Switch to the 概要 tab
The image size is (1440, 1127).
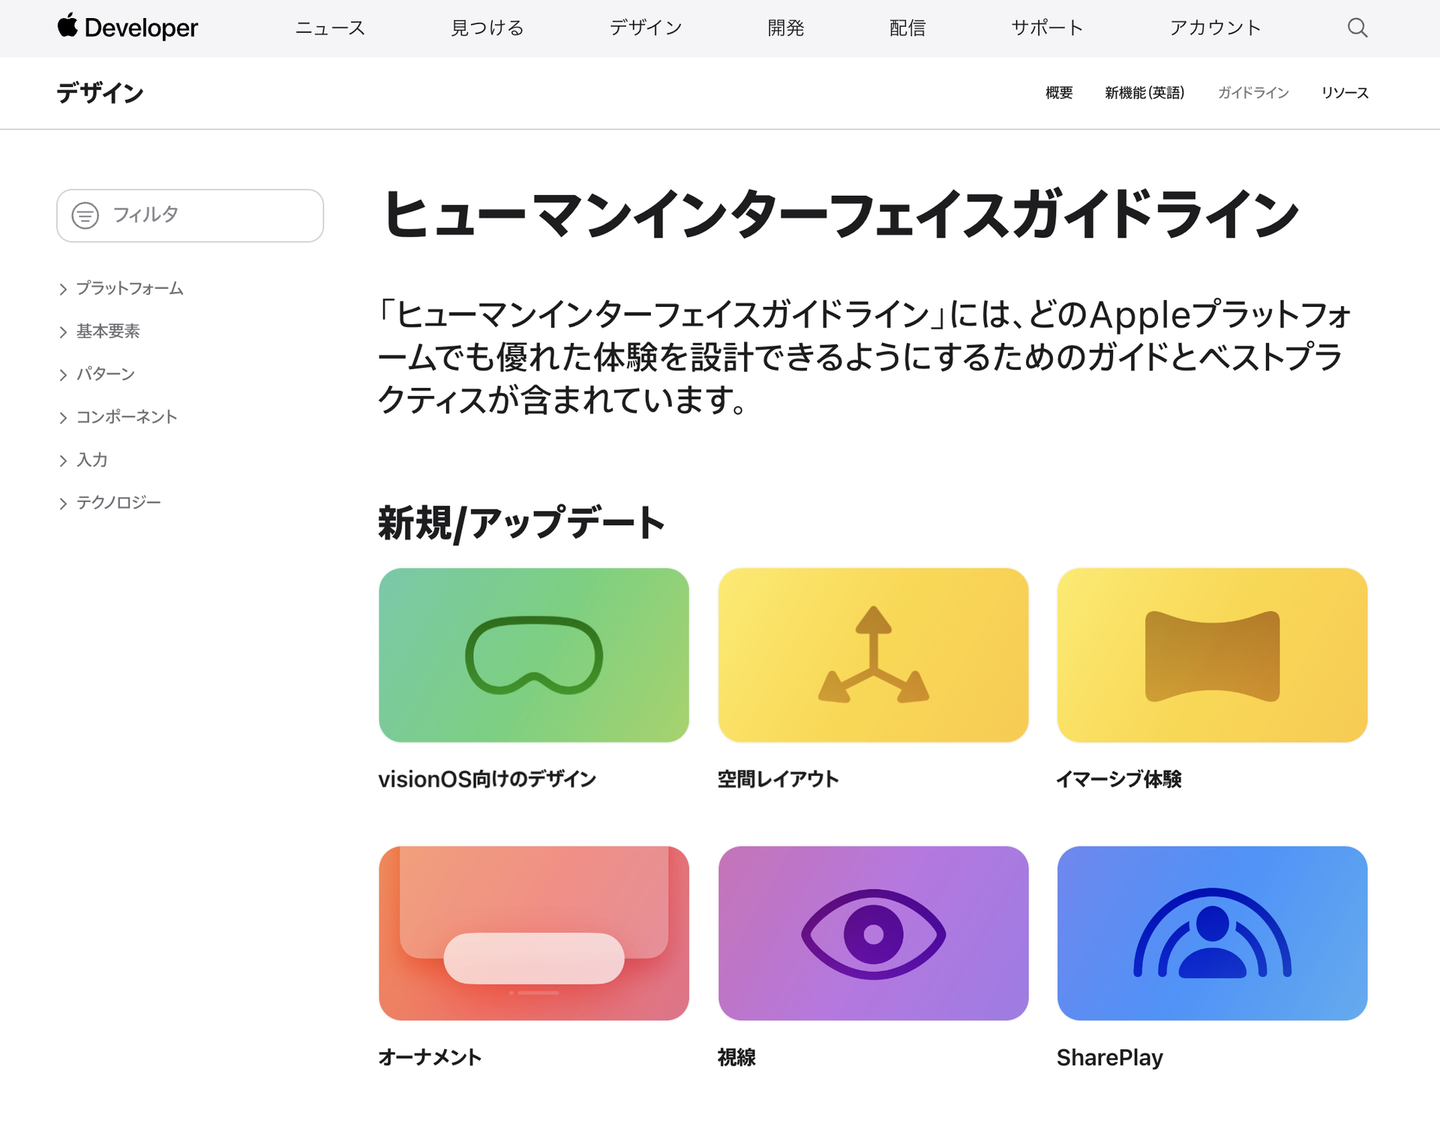[x=1059, y=93]
